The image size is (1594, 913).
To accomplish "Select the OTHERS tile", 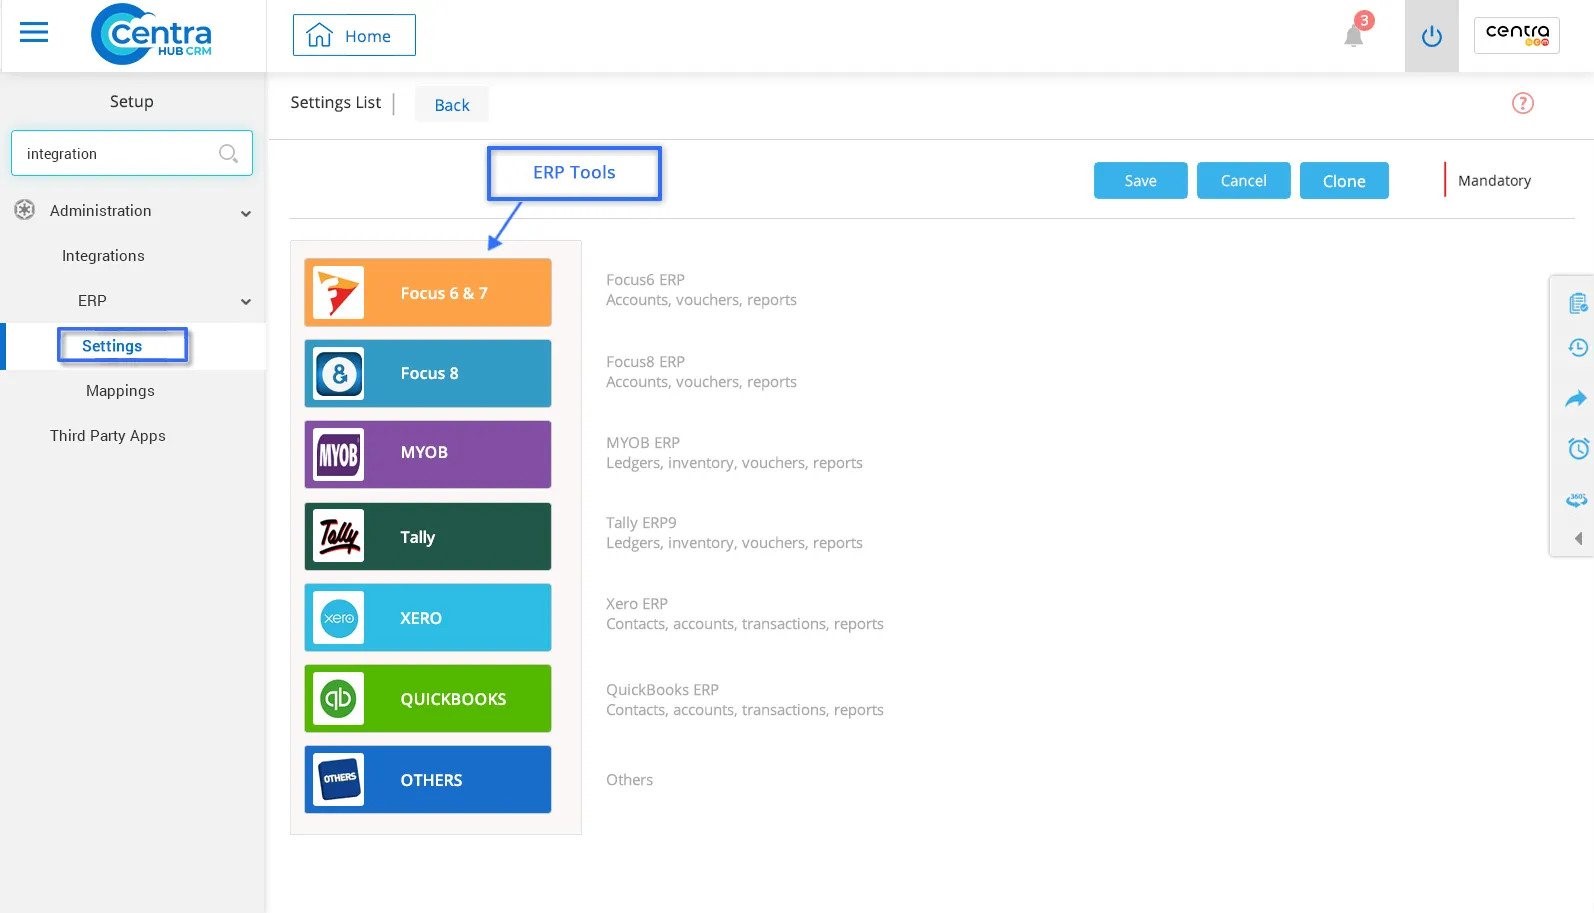I will [428, 780].
